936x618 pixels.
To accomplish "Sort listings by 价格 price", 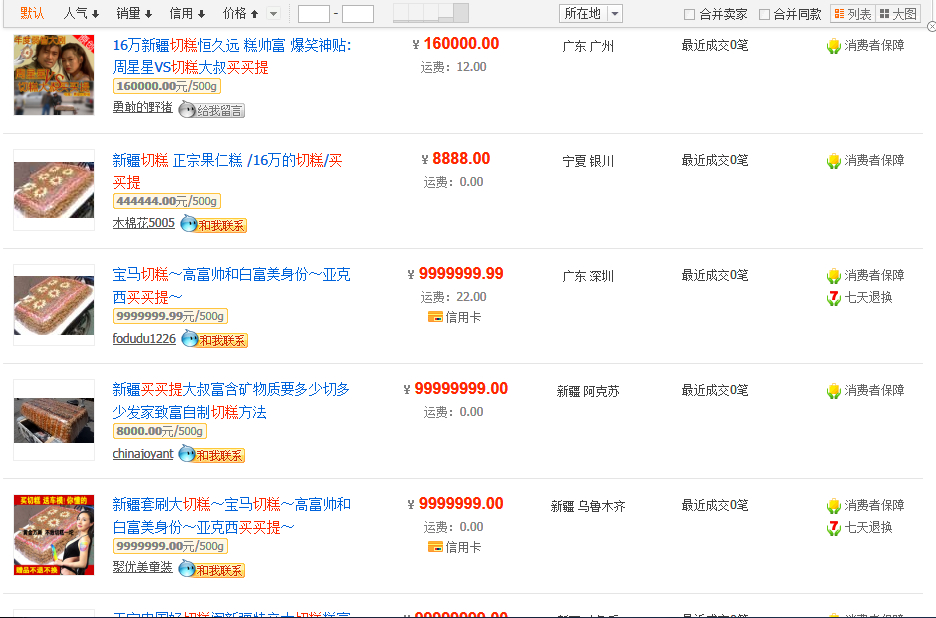I will tap(240, 13).
